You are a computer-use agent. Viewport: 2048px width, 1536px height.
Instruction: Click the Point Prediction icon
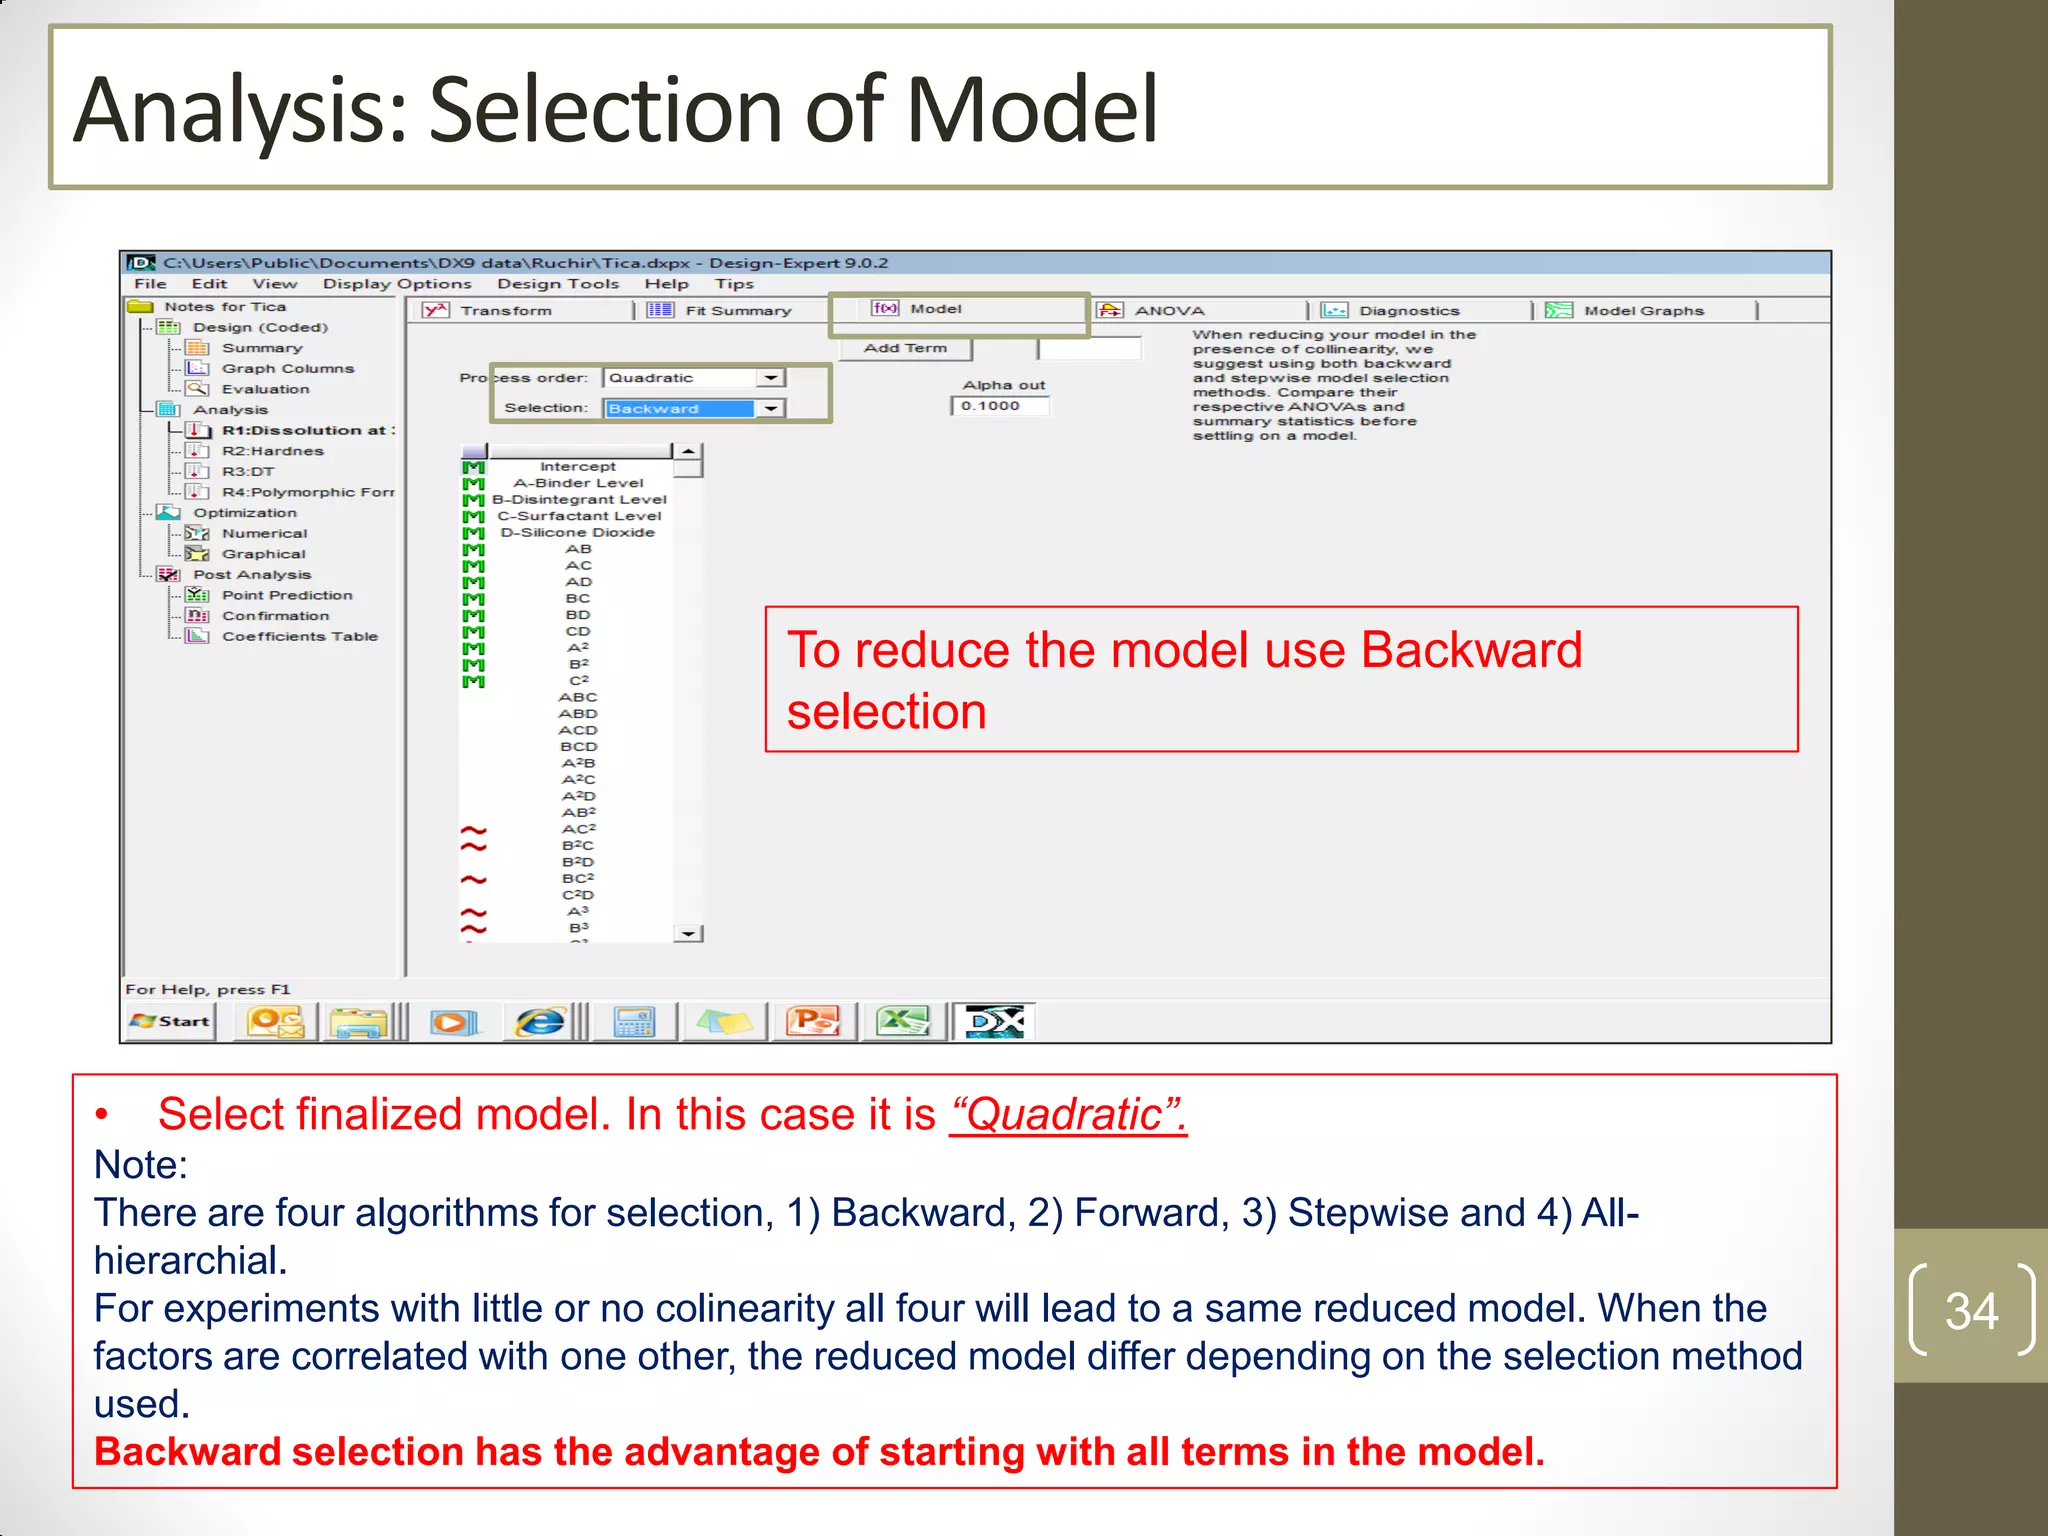coord(197,595)
